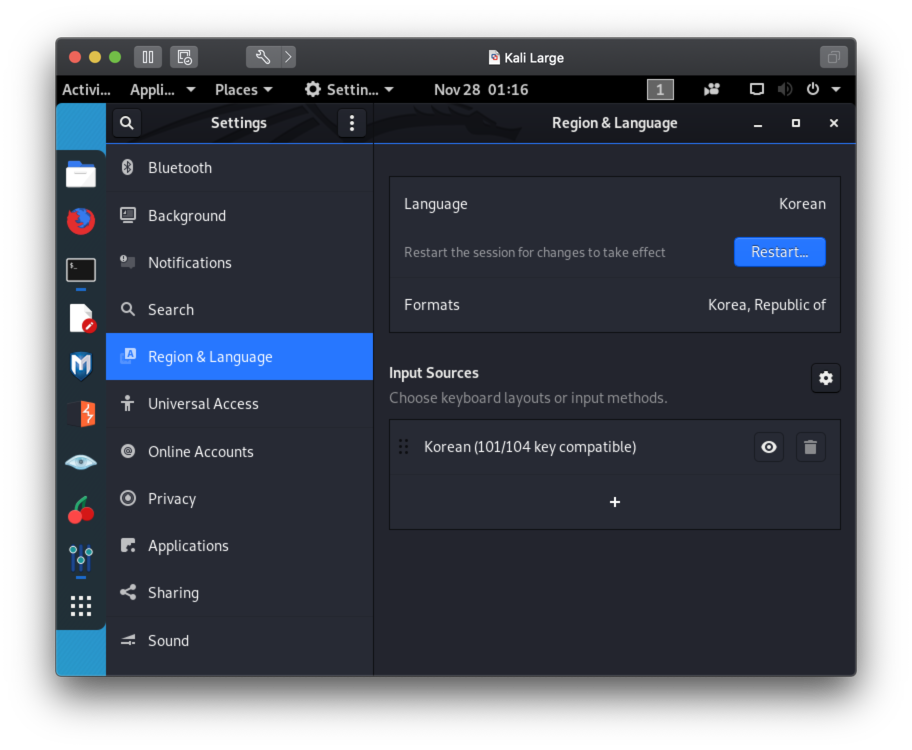The width and height of the screenshot is (912, 750).
Task: Open Sound settings
Action: coord(240,641)
